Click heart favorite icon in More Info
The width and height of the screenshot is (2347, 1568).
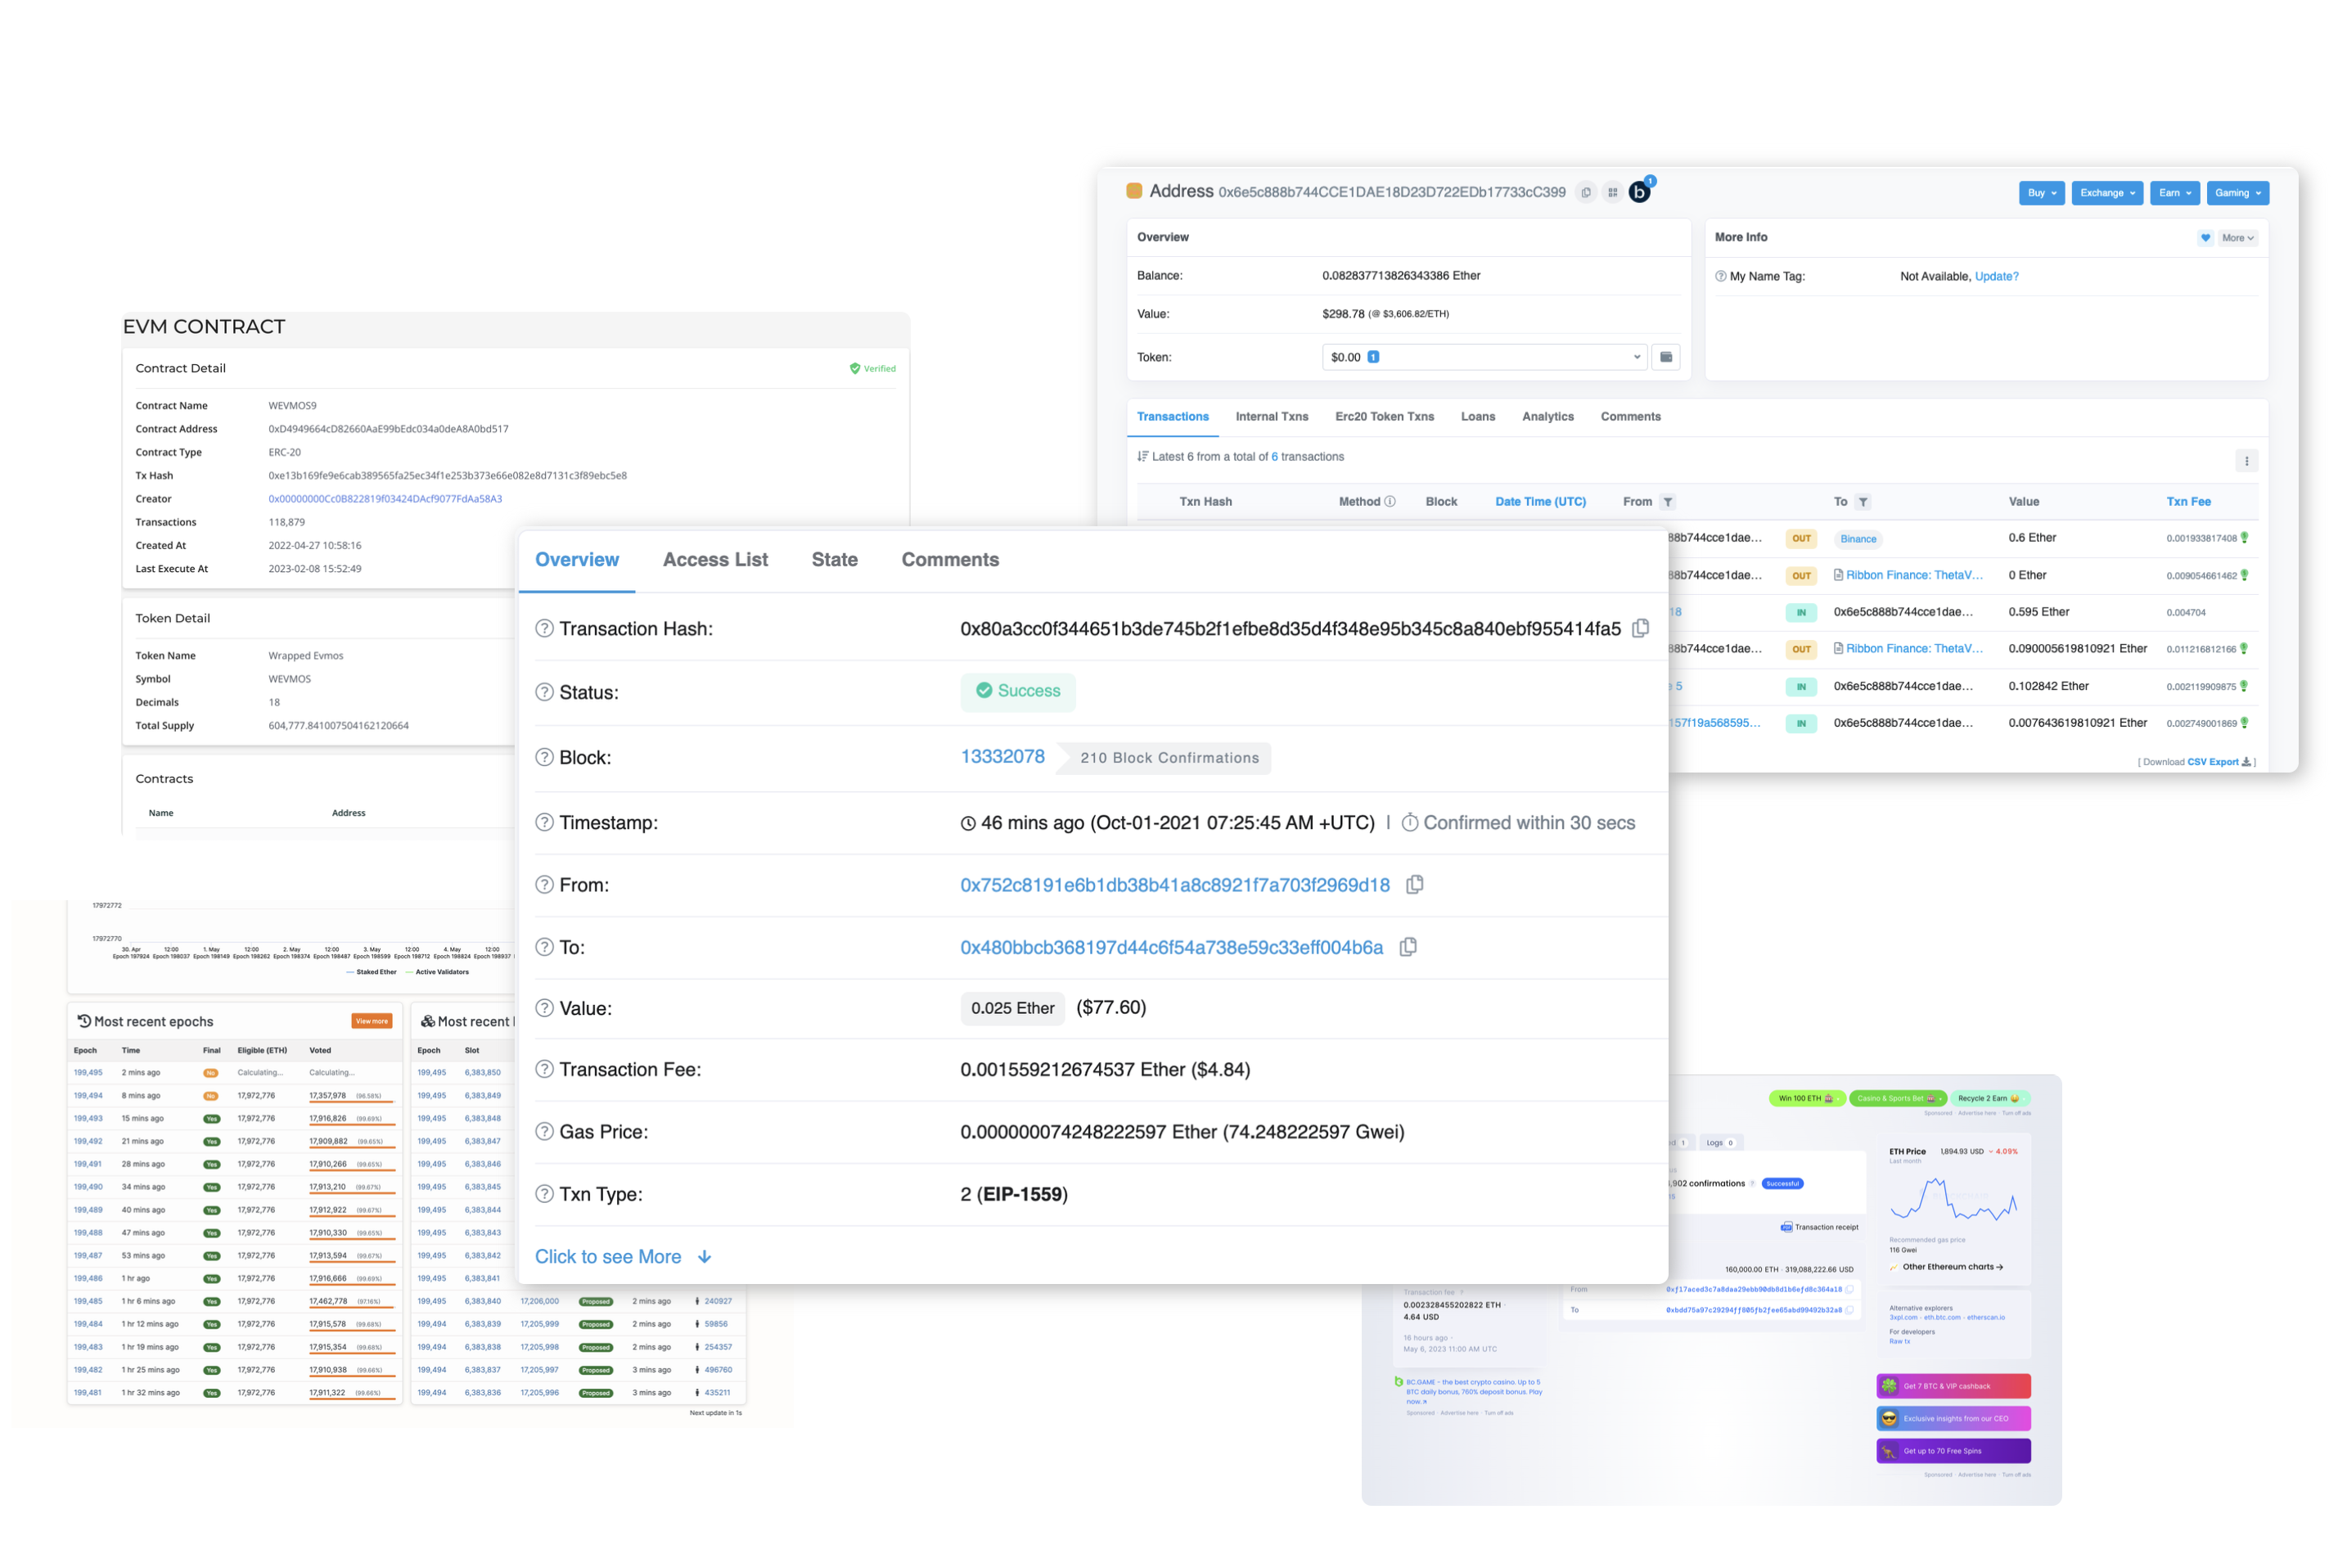2205,238
